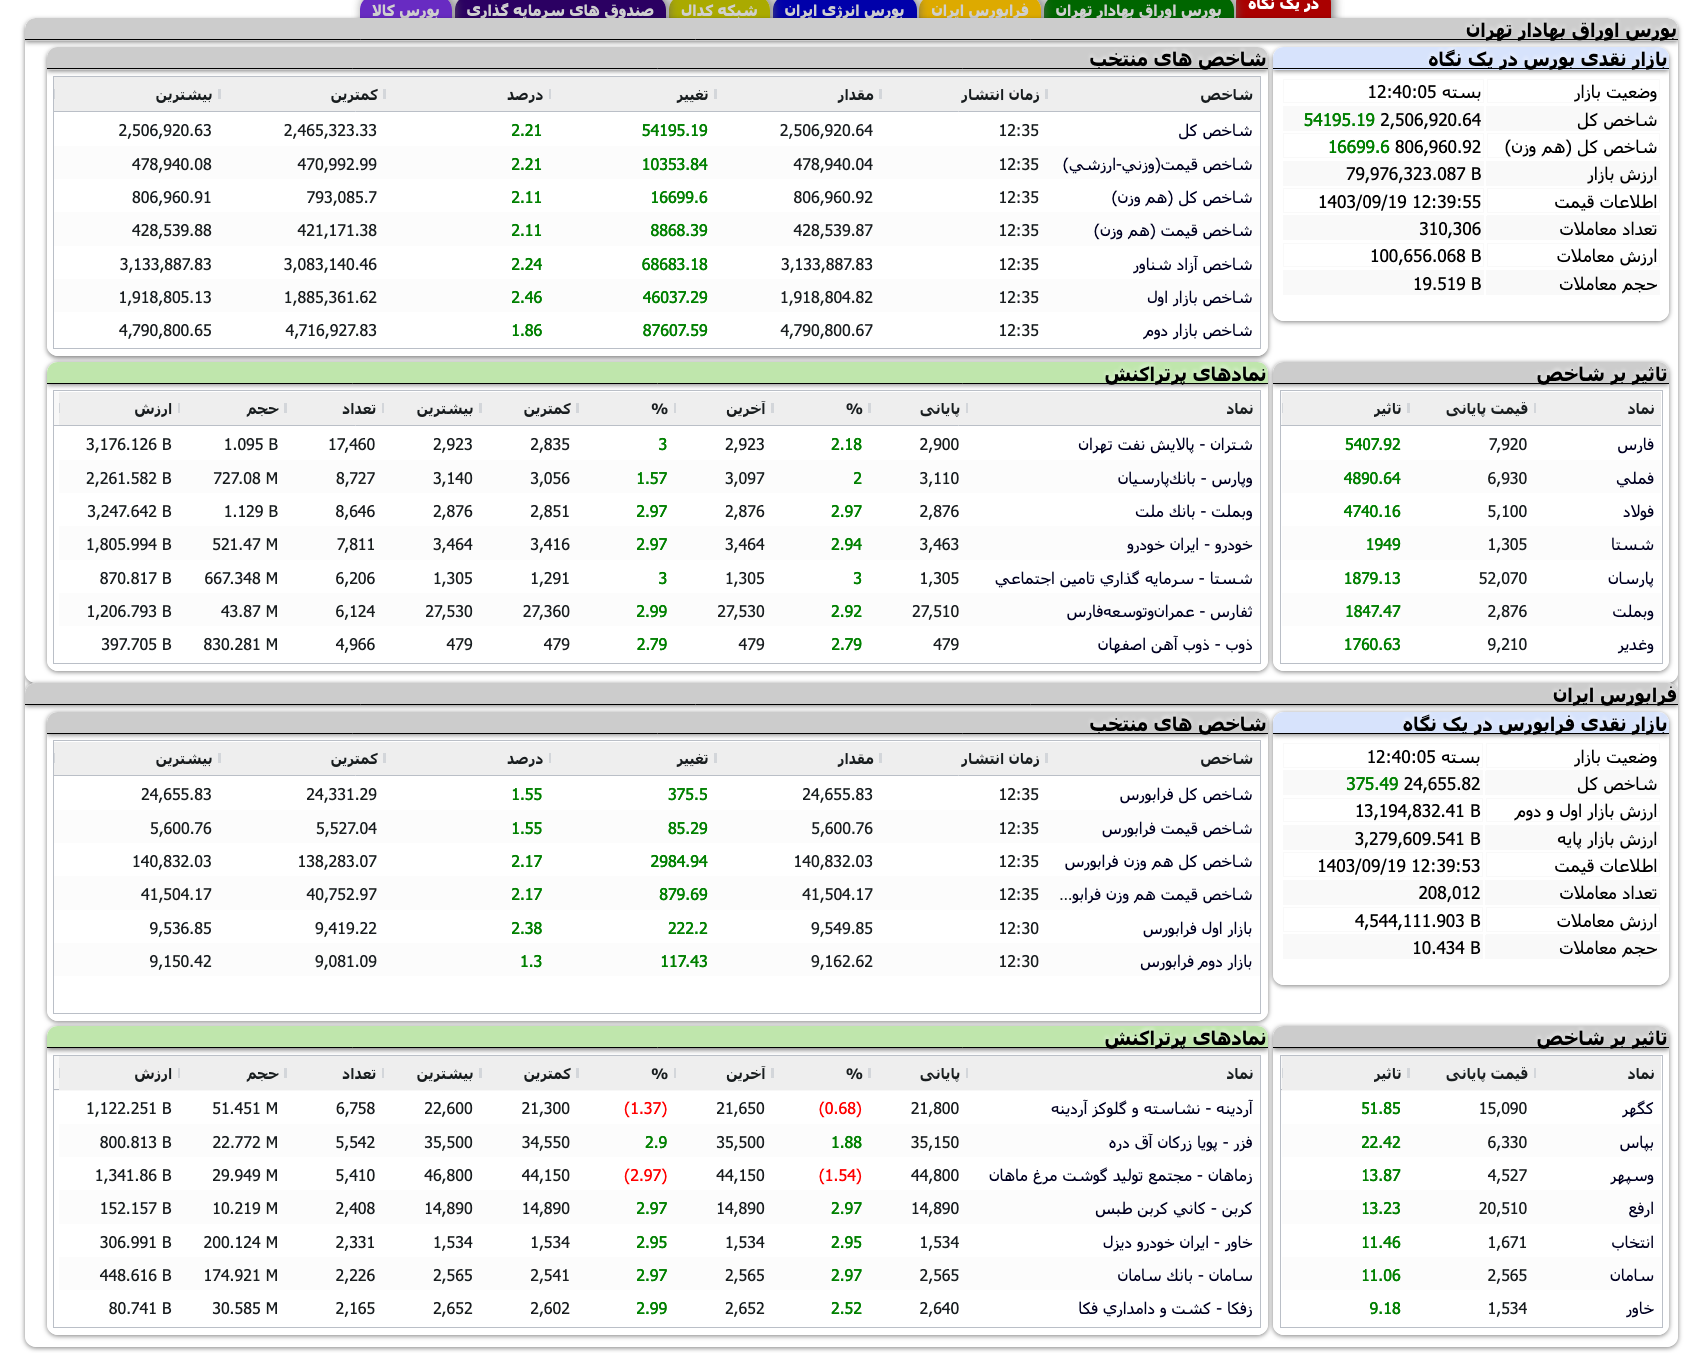
Task: Click sort icon on بیشترین column header
Action: (x=220, y=94)
